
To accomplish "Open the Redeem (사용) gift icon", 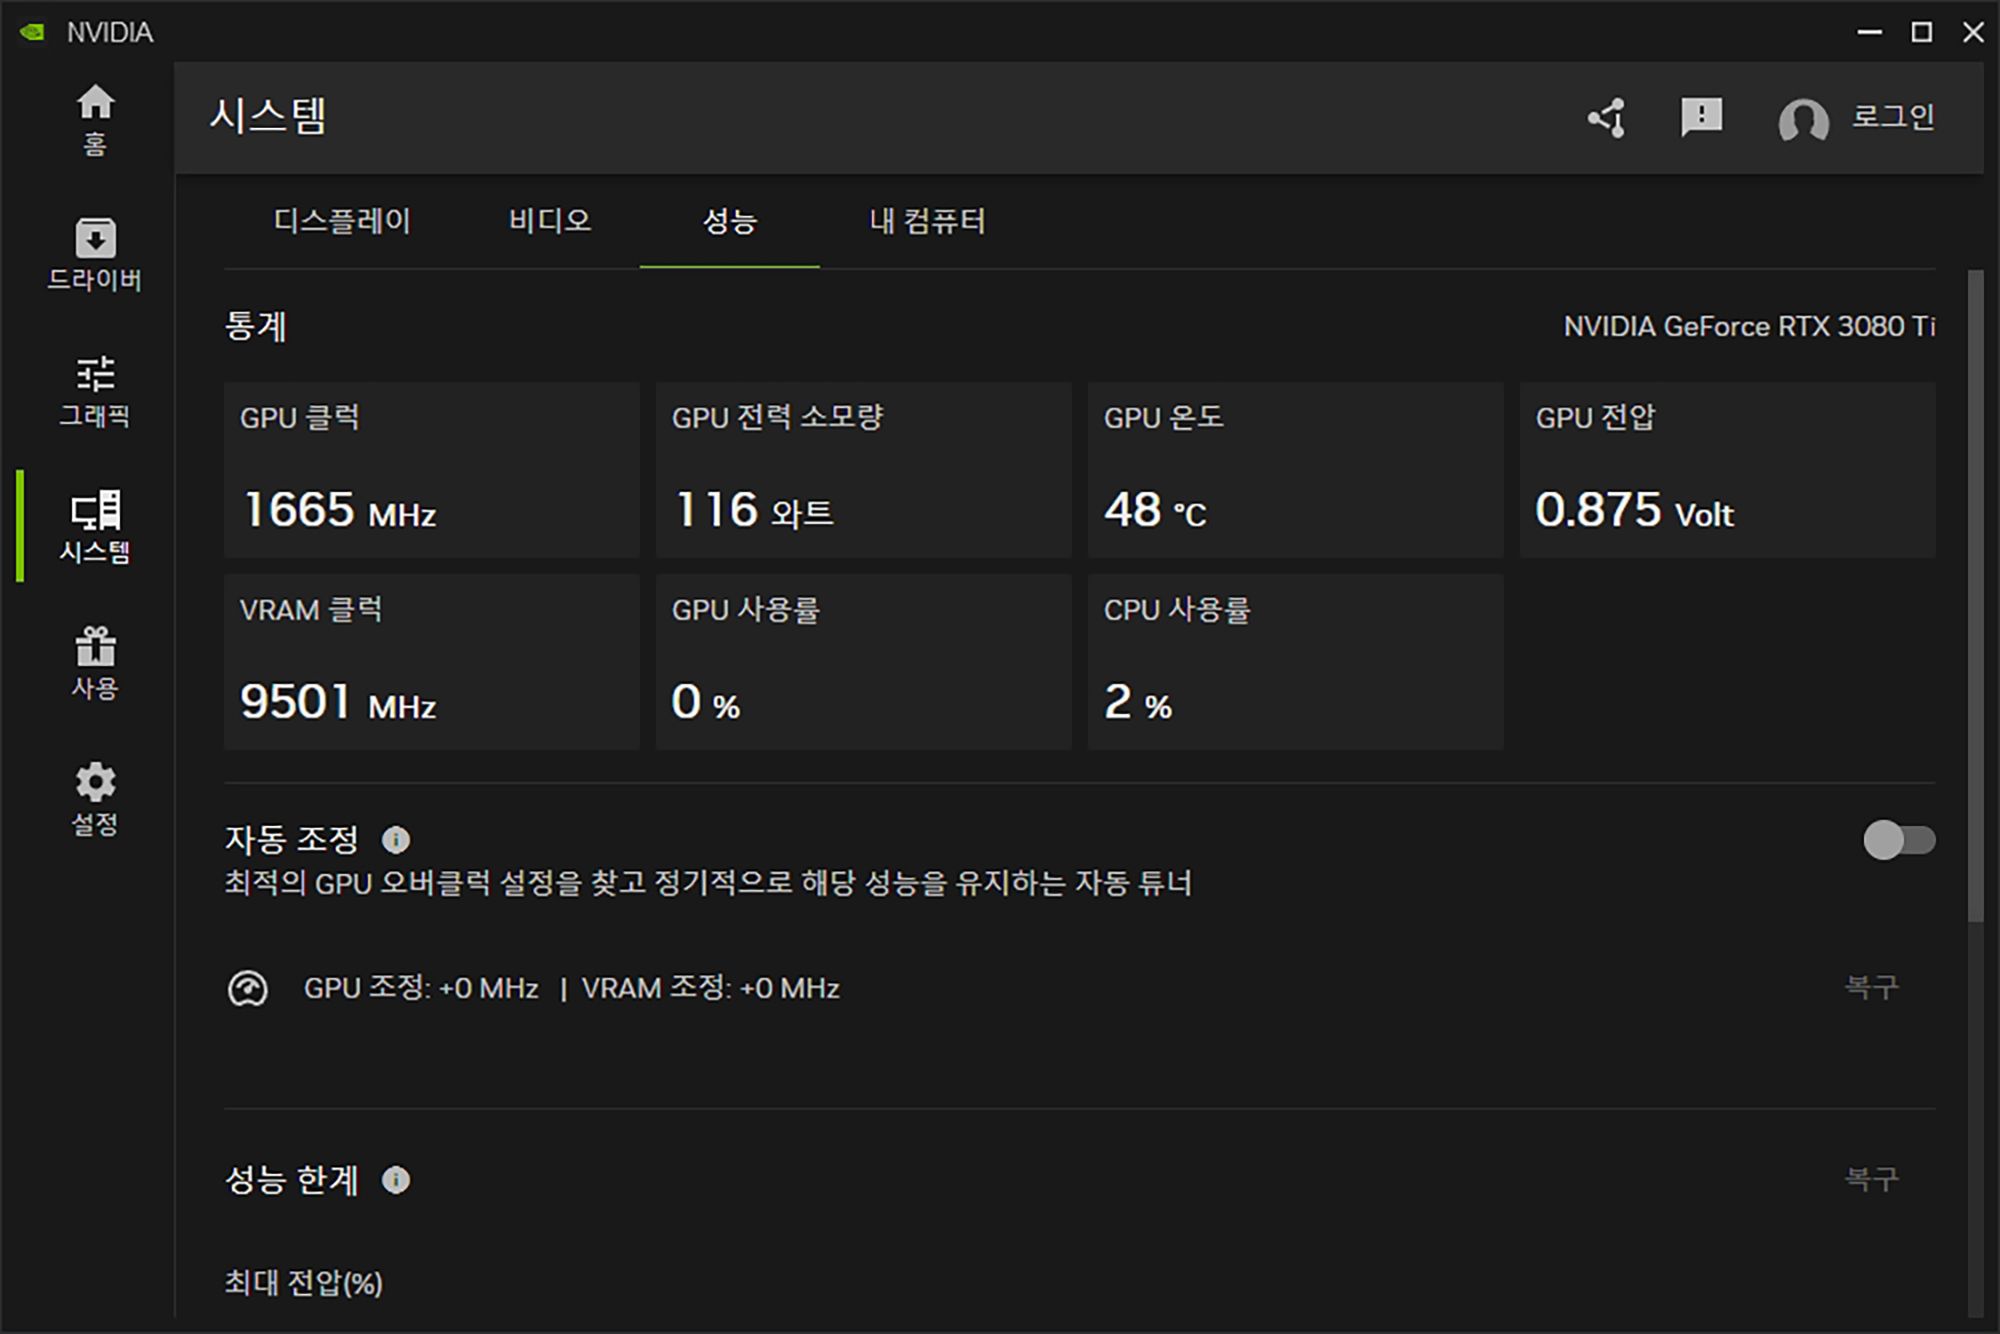I will click(95, 662).
